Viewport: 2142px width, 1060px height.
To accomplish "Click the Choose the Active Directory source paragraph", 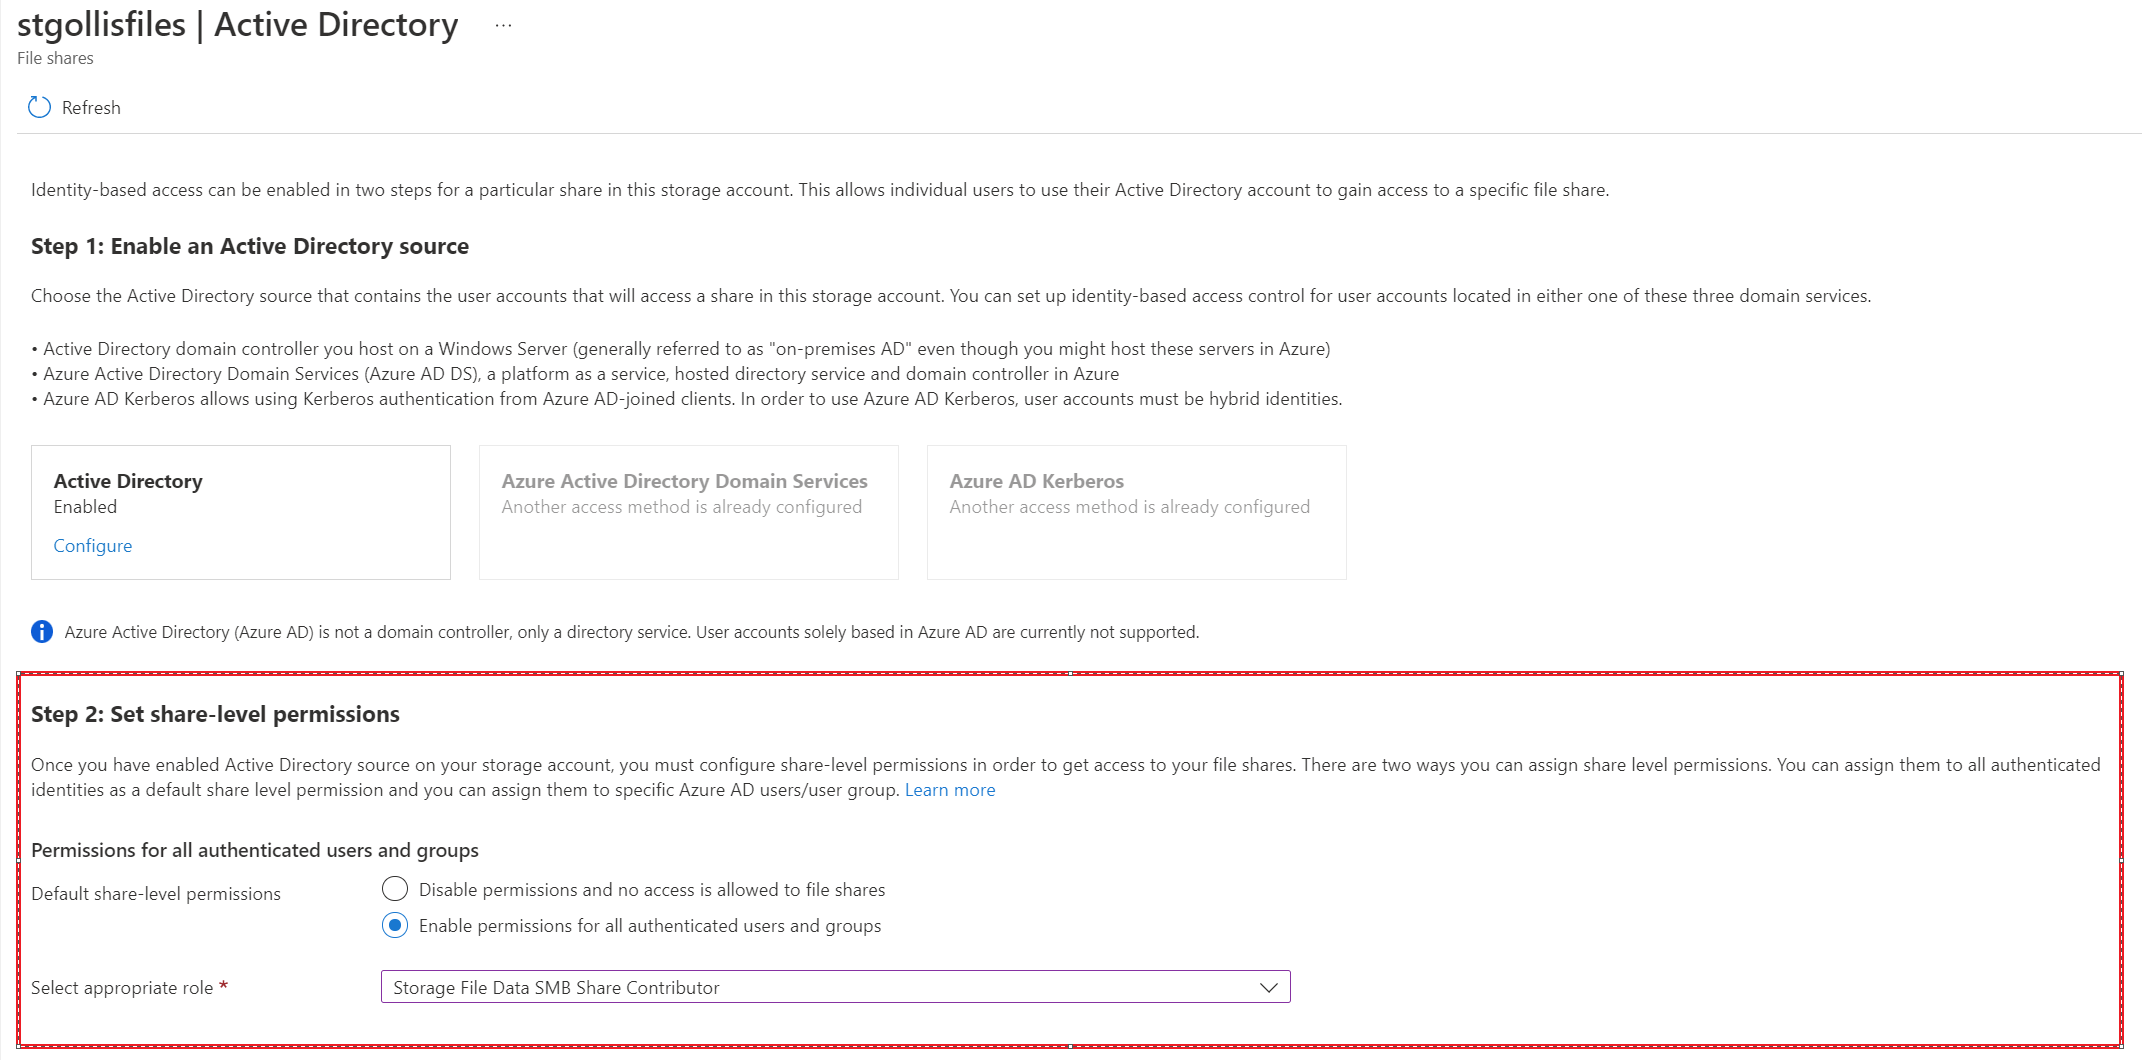I will [x=951, y=296].
